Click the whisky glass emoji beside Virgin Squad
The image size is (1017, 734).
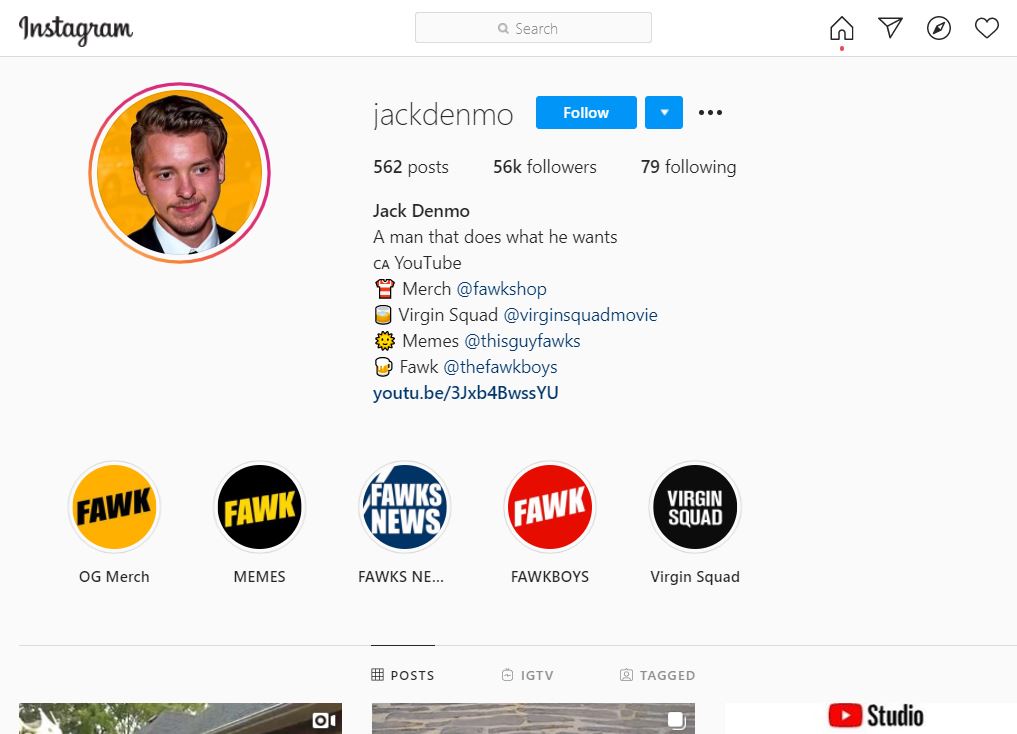pyautogui.click(x=383, y=314)
